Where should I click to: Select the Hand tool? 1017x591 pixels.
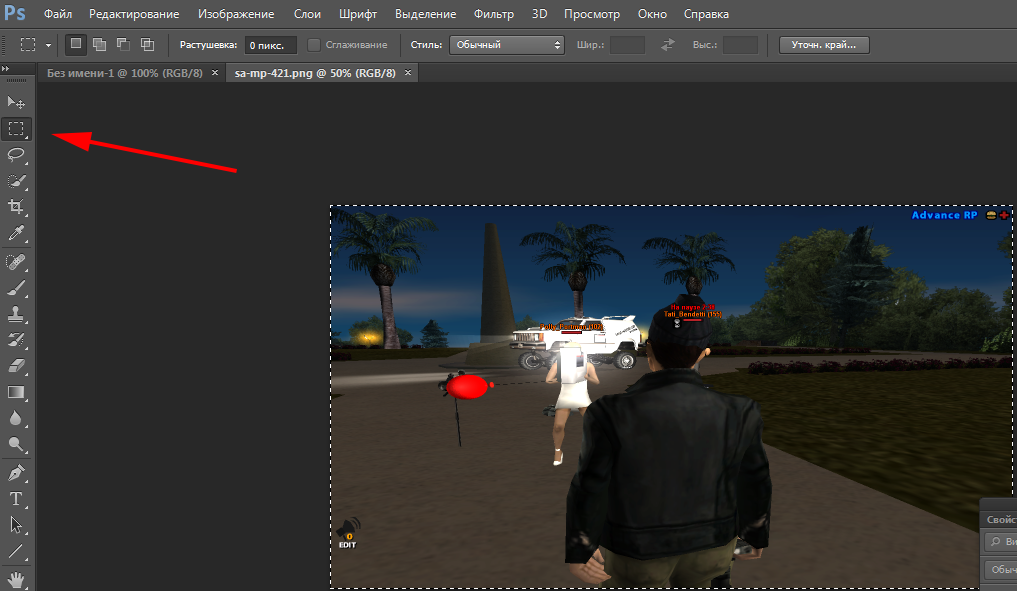16,579
